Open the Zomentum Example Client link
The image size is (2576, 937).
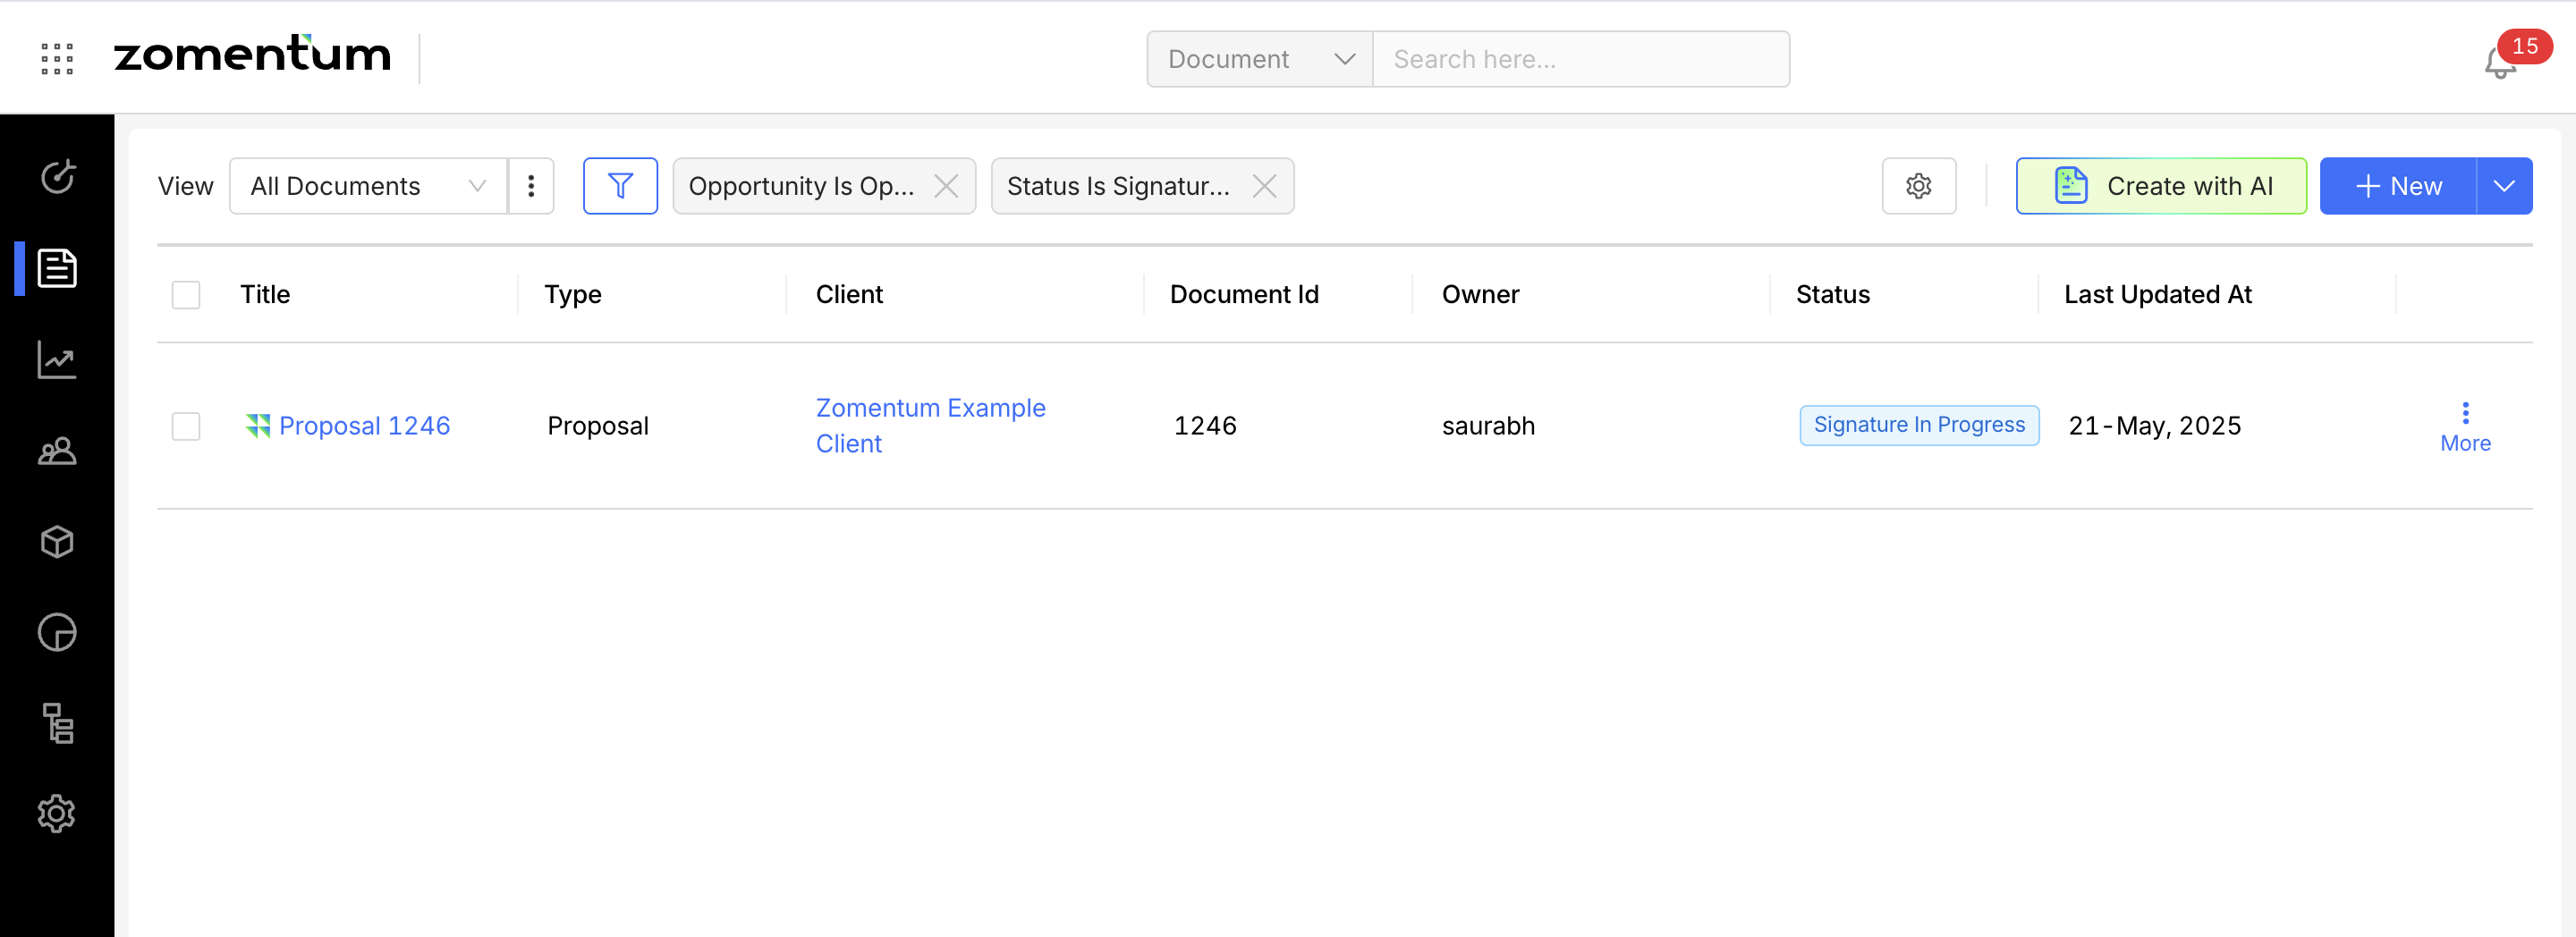tap(930, 426)
